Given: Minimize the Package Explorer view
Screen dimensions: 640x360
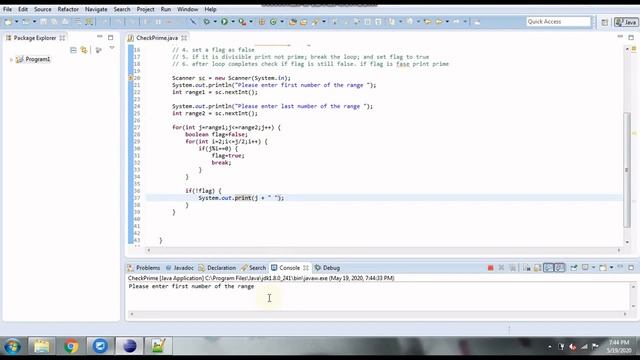Looking at the screenshot, I should [x=100, y=37].
